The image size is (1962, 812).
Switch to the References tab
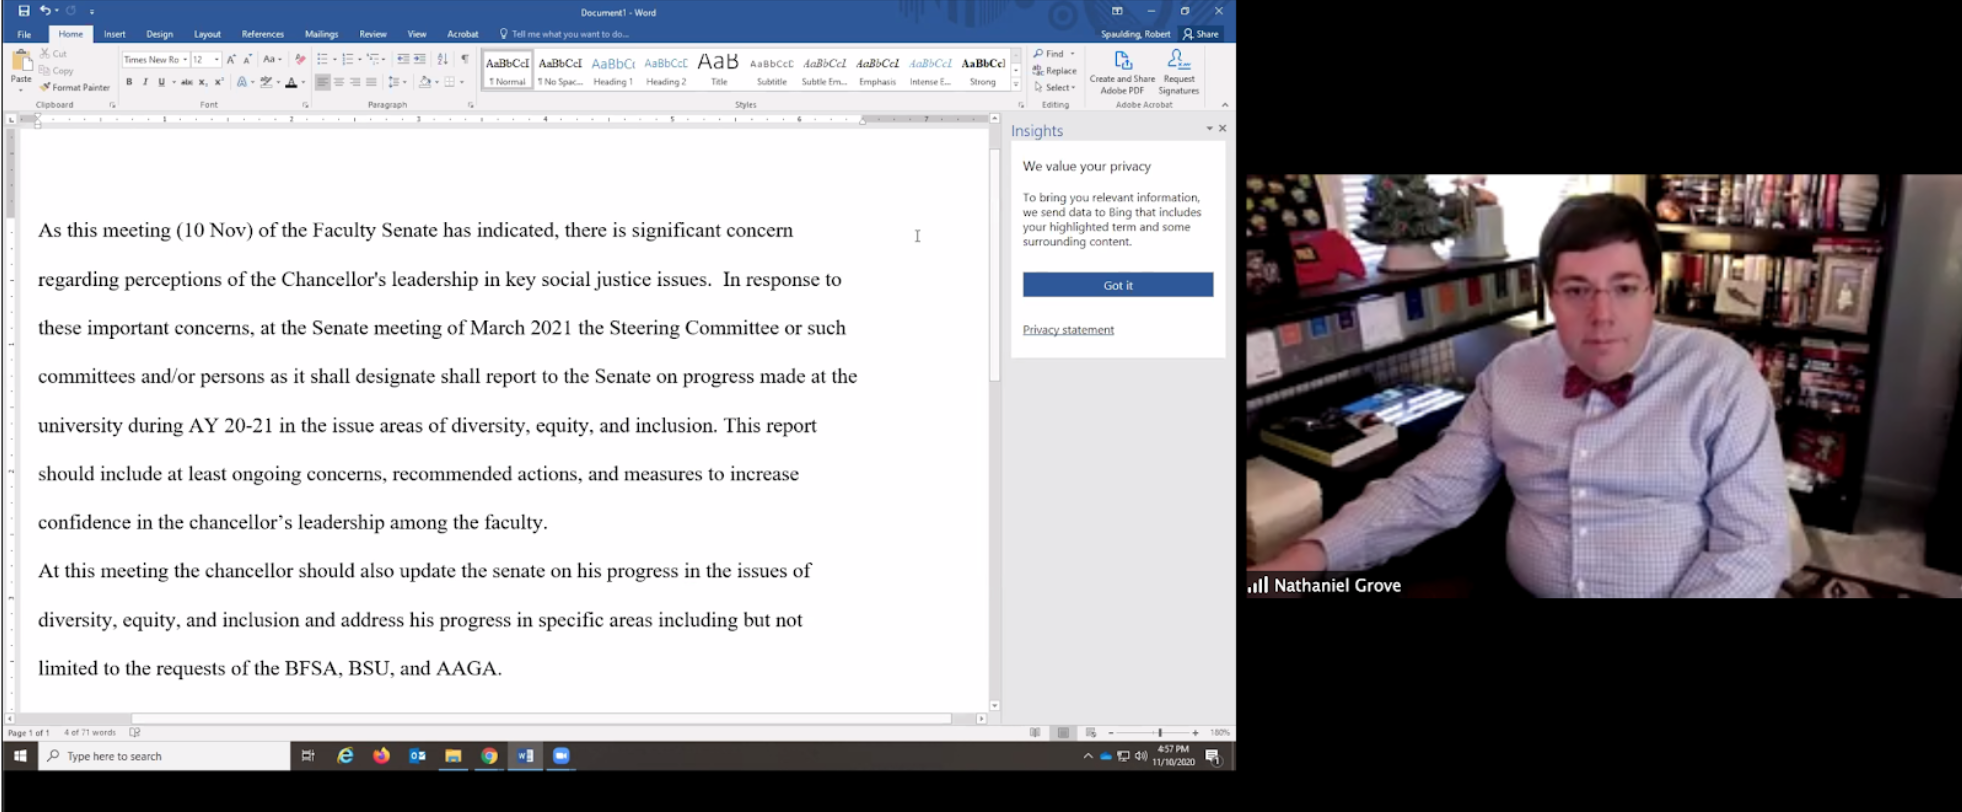point(263,34)
